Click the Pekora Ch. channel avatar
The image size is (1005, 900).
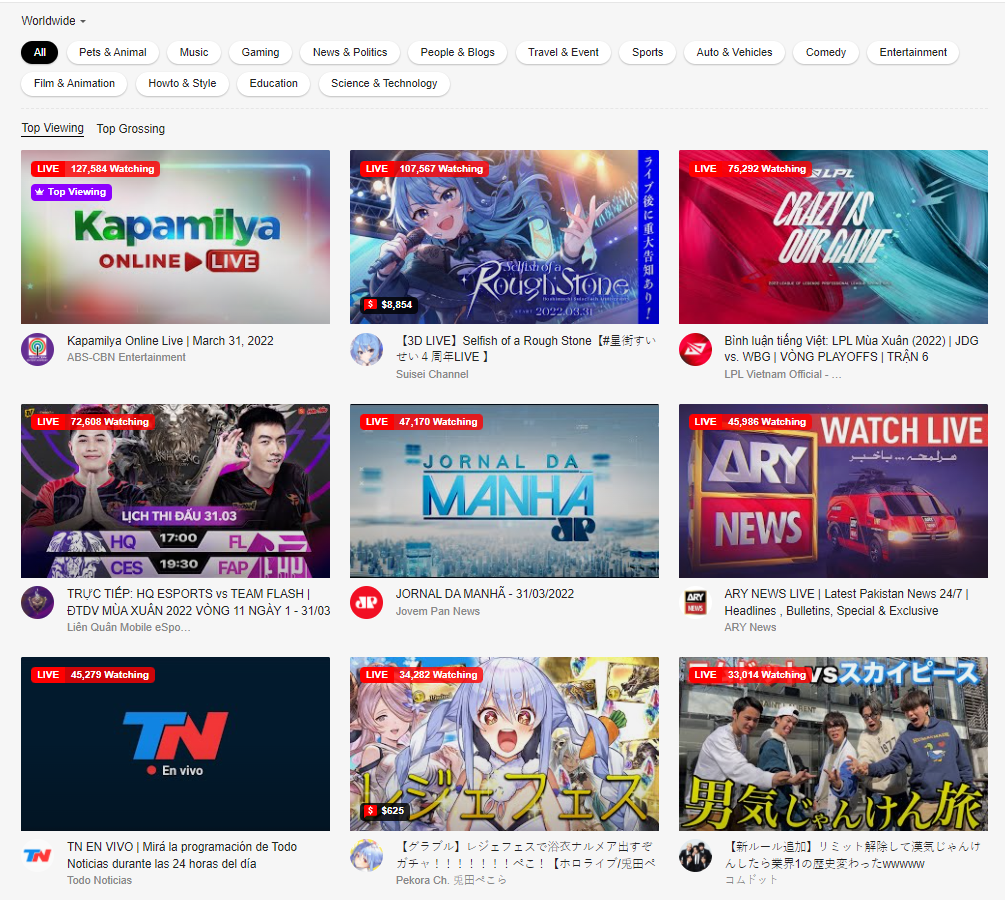pyautogui.click(x=367, y=856)
